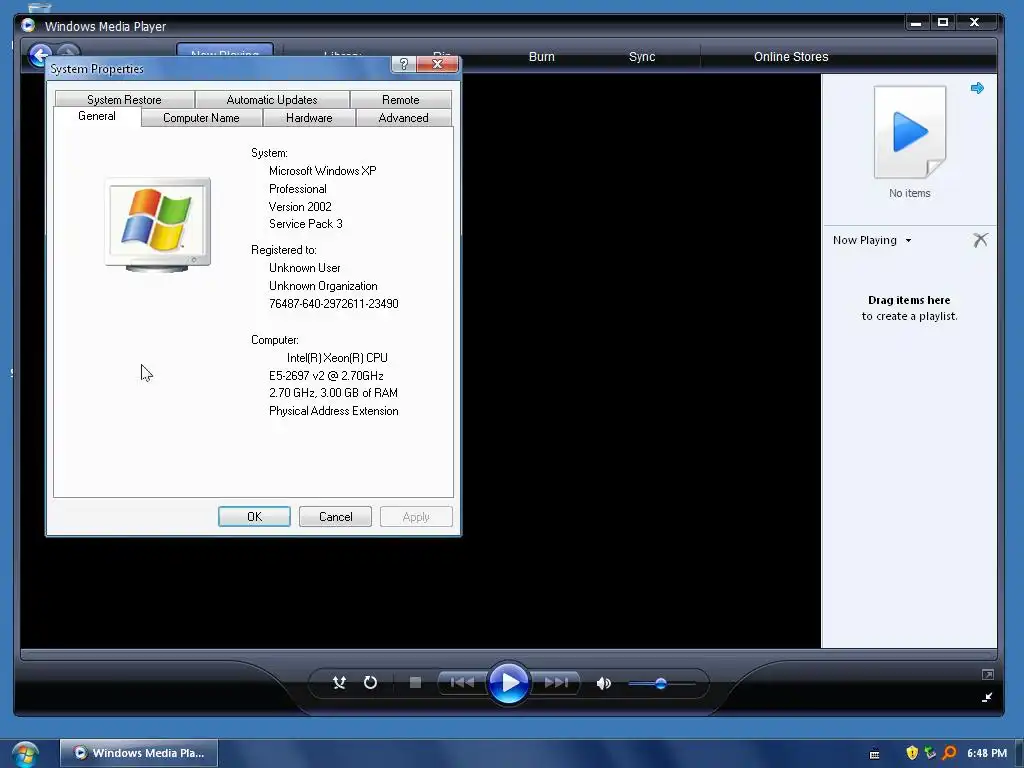This screenshot has width=1024, height=768.
Task: Open the Online Stores tab
Action: tap(791, 57)
